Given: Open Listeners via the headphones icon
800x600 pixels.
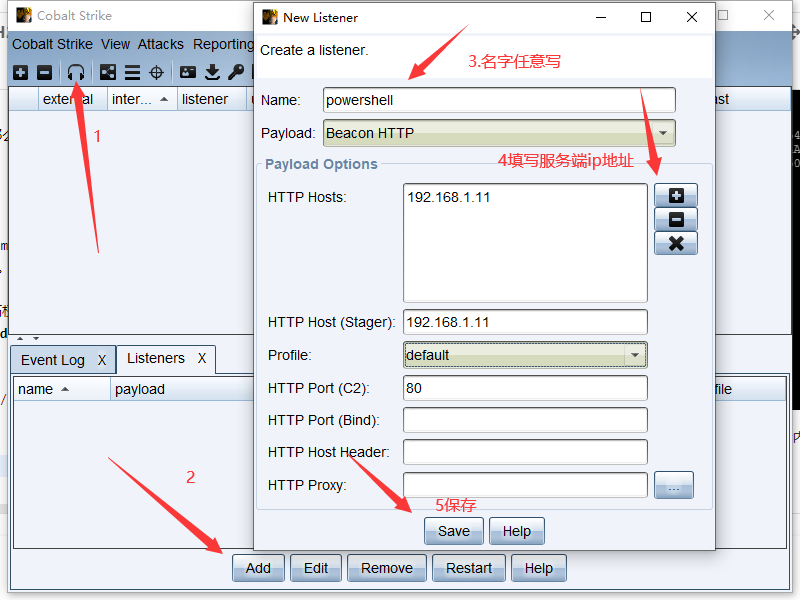Looking at the screenshot, I should (x=76, y=72).
